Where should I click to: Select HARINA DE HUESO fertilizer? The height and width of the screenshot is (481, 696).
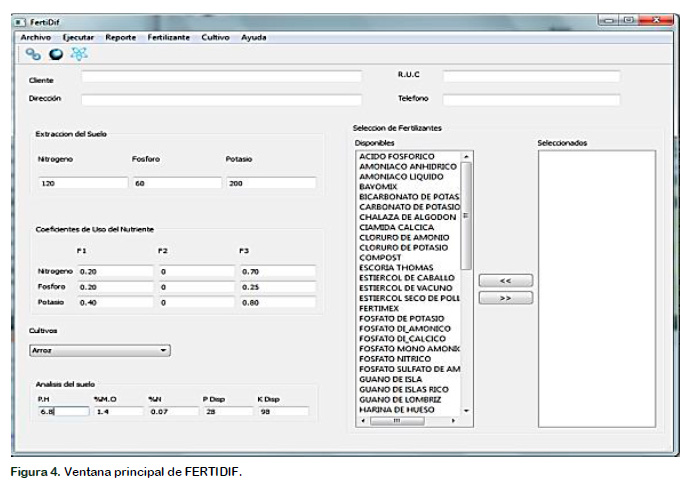coord(396,410)
